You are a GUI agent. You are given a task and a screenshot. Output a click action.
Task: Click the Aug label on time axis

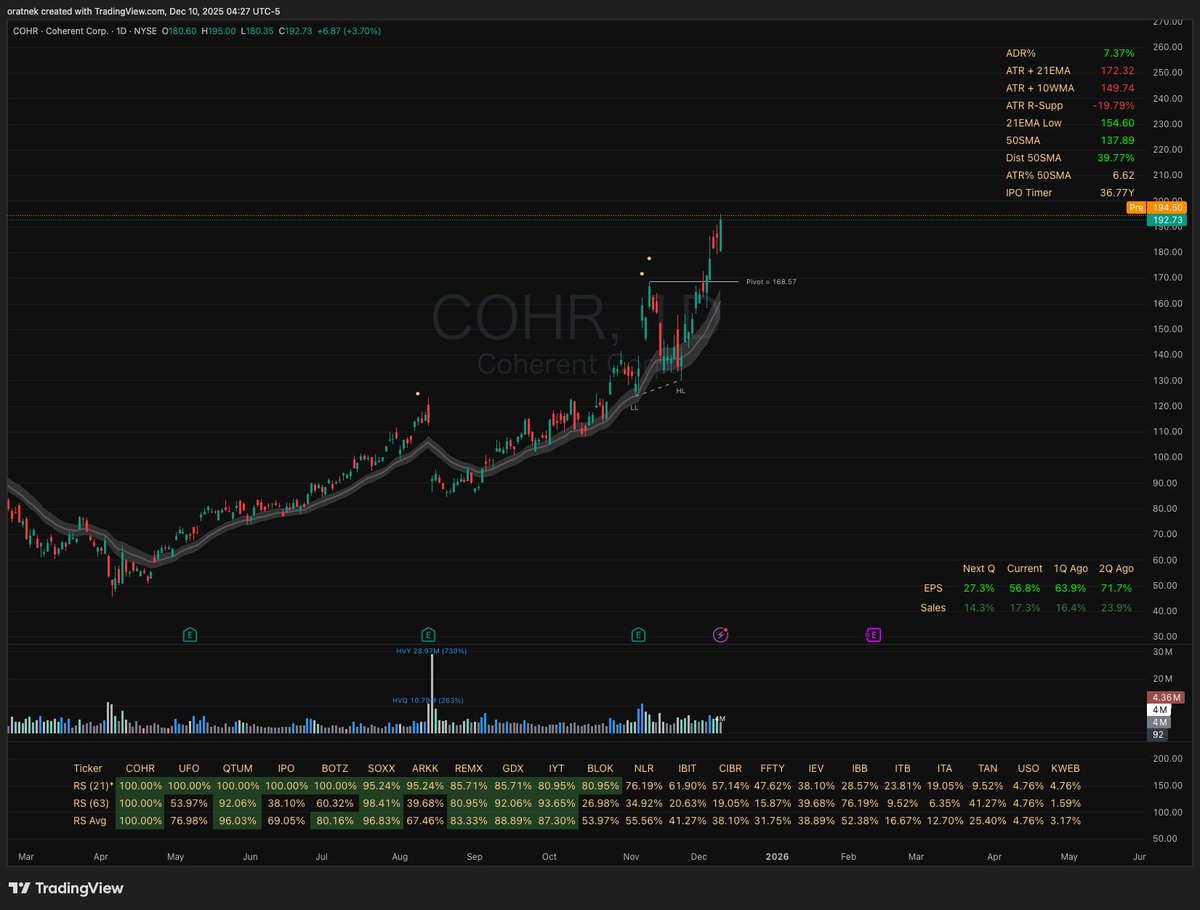[400, 857]
